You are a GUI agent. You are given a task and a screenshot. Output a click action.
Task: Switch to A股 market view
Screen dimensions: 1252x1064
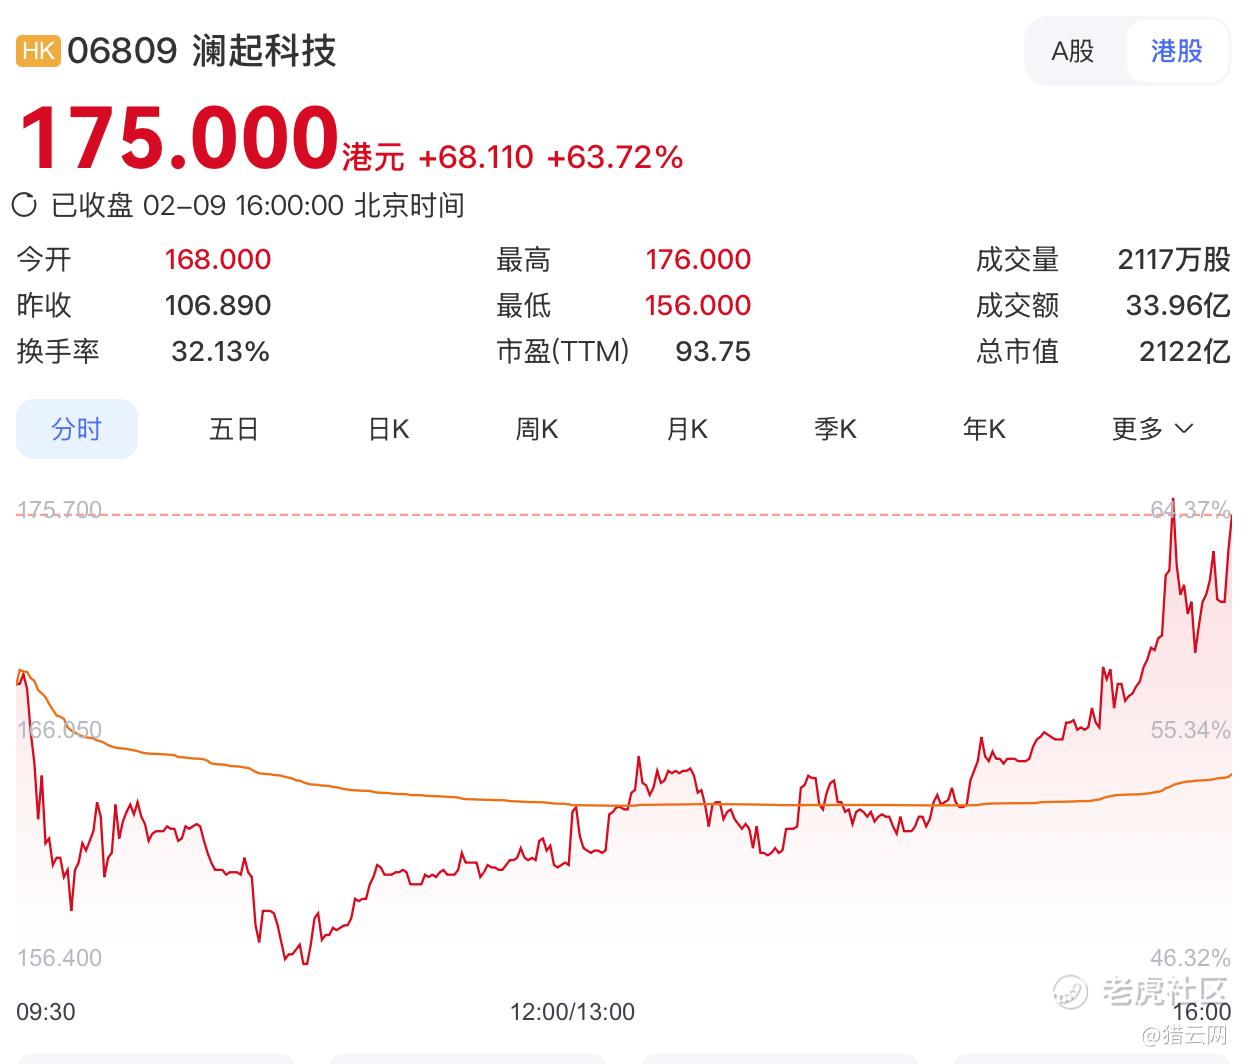1072,51
